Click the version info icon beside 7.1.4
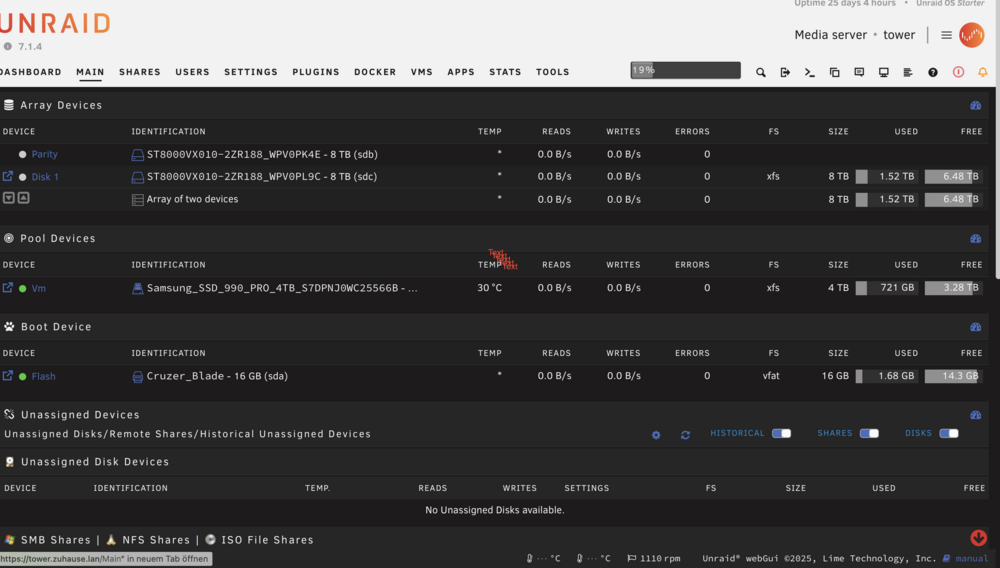This screenshot has width=1000, height=568. click(x=8, y=47)
